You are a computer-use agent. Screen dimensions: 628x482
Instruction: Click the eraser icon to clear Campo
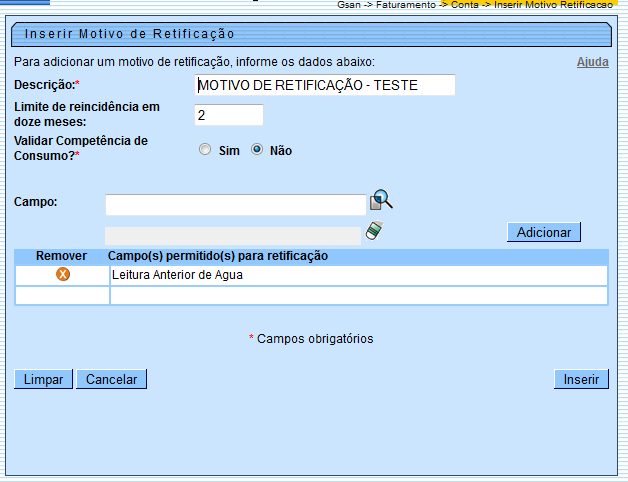coord(374,232)
